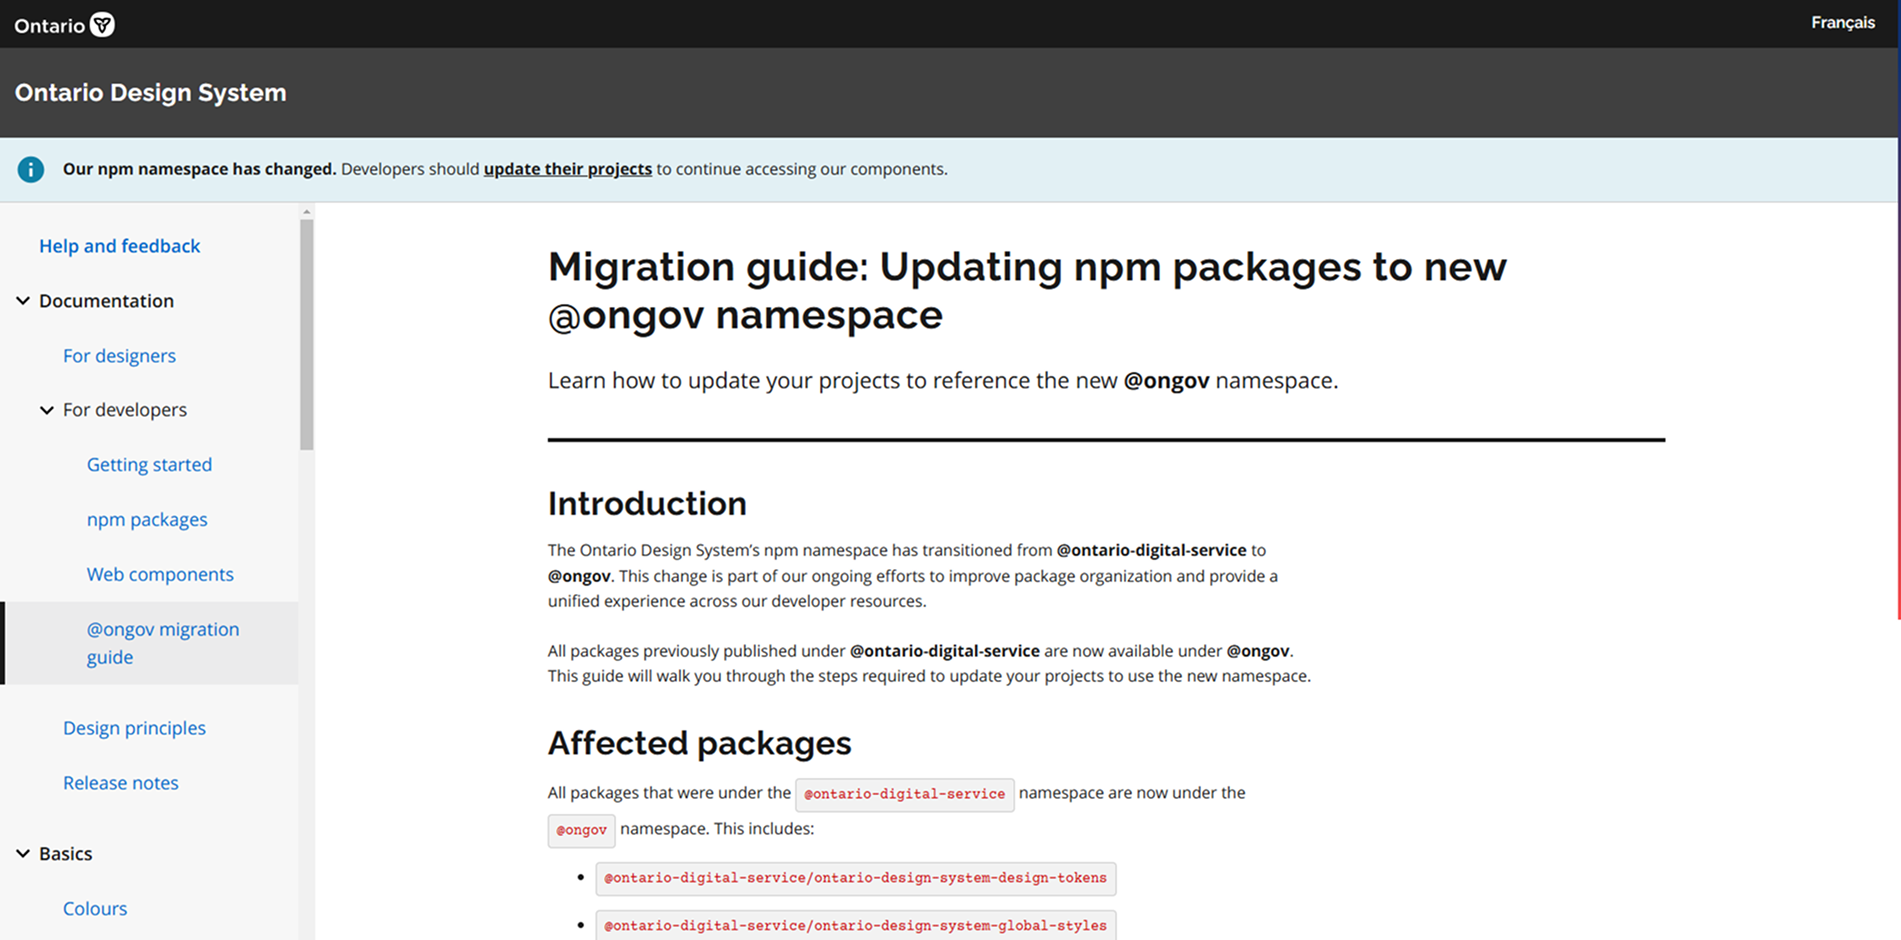1901x940 pixels.
Task: Click the design-system-global-styles package code
Action: (856, 926)
